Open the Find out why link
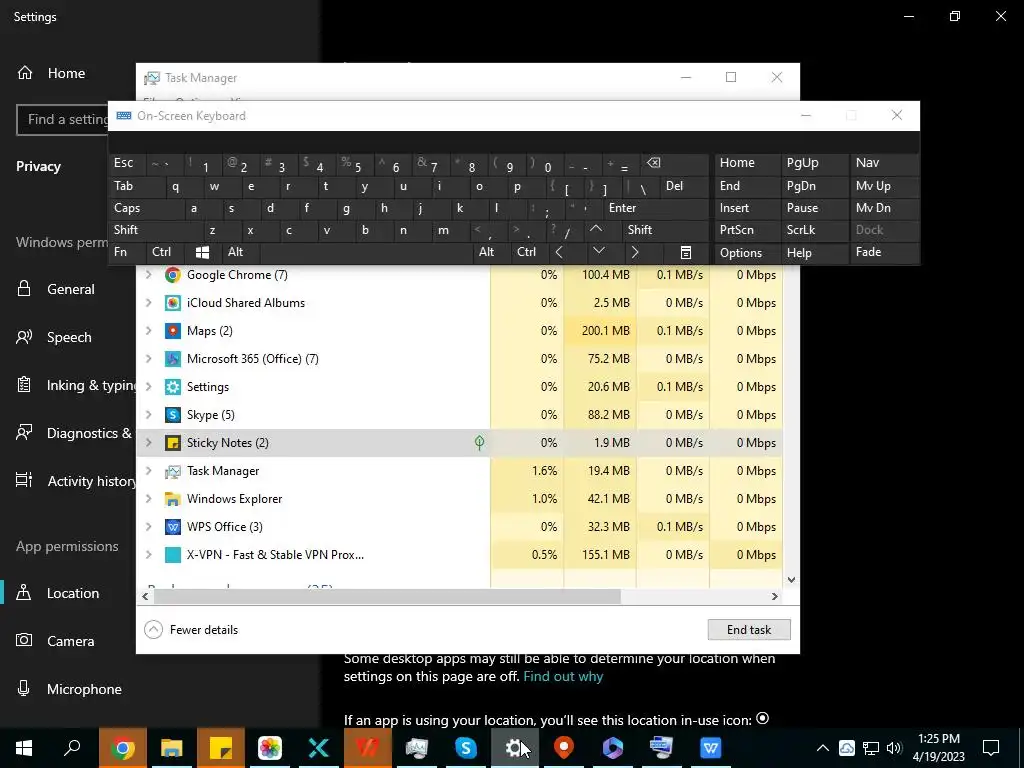1024x768 pixels. click(563, 677)
